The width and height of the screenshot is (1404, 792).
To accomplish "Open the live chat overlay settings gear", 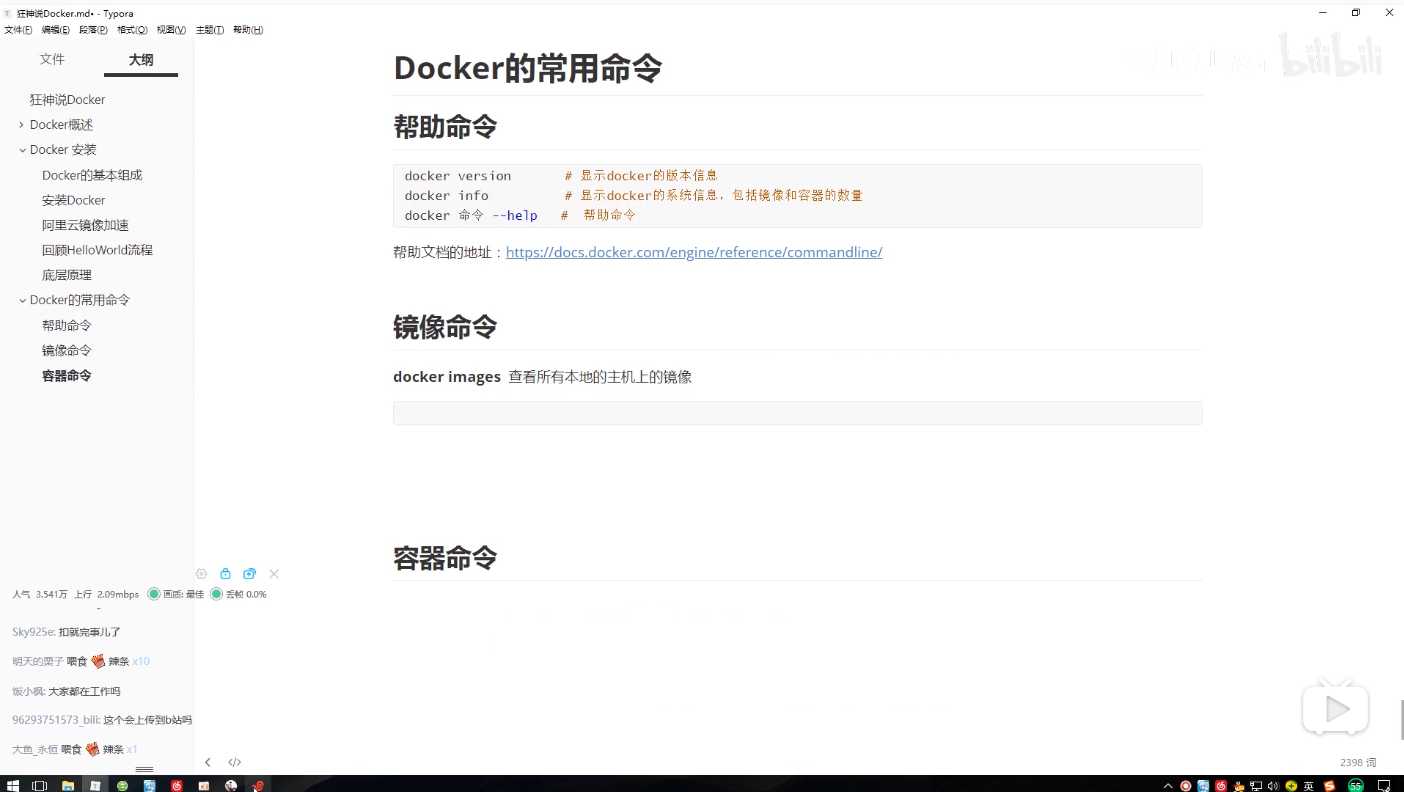I will [x=201, y=574].
